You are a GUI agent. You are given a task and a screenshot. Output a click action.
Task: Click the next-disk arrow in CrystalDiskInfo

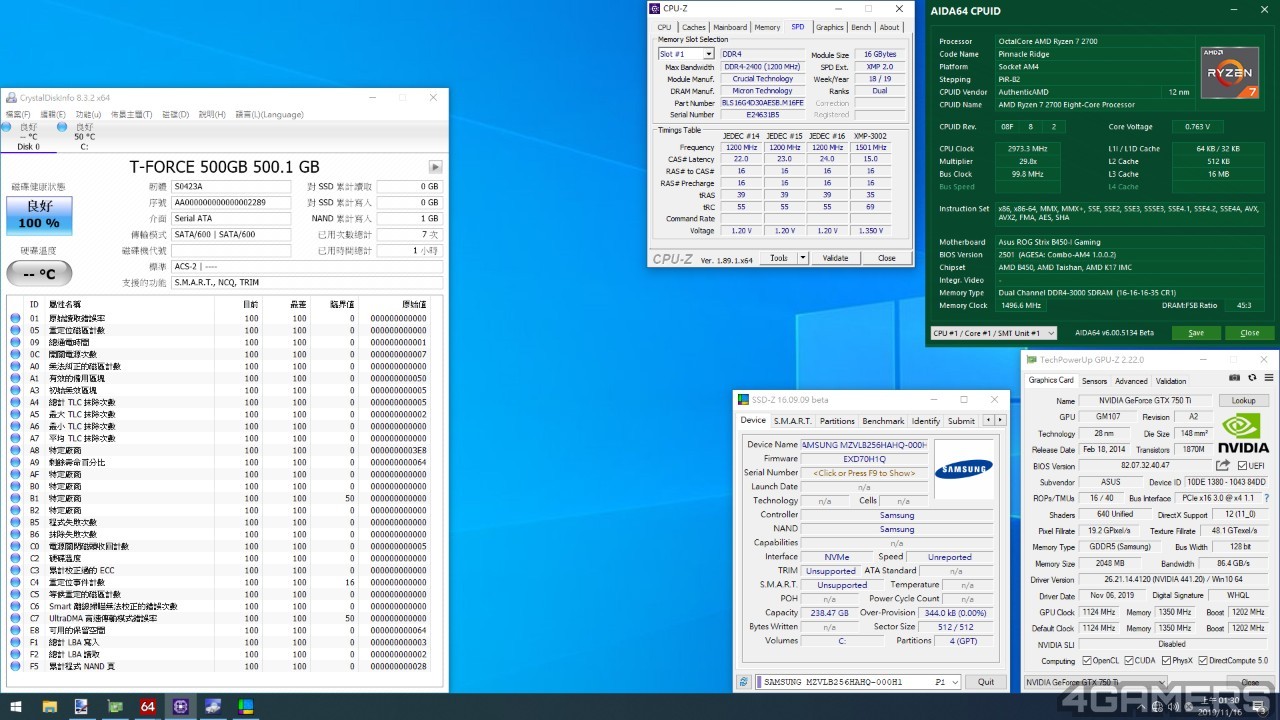[435, 167]
